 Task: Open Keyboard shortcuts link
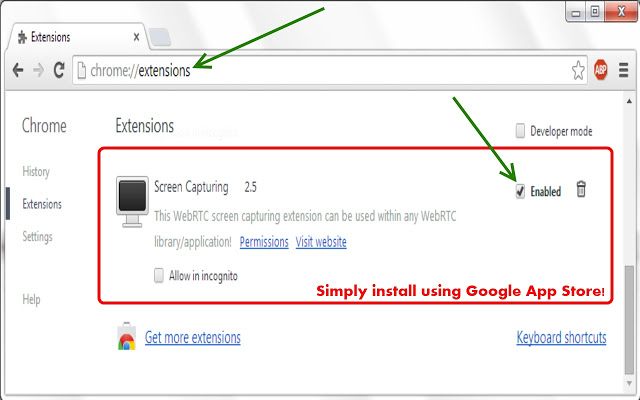click(x=561, y=338)
